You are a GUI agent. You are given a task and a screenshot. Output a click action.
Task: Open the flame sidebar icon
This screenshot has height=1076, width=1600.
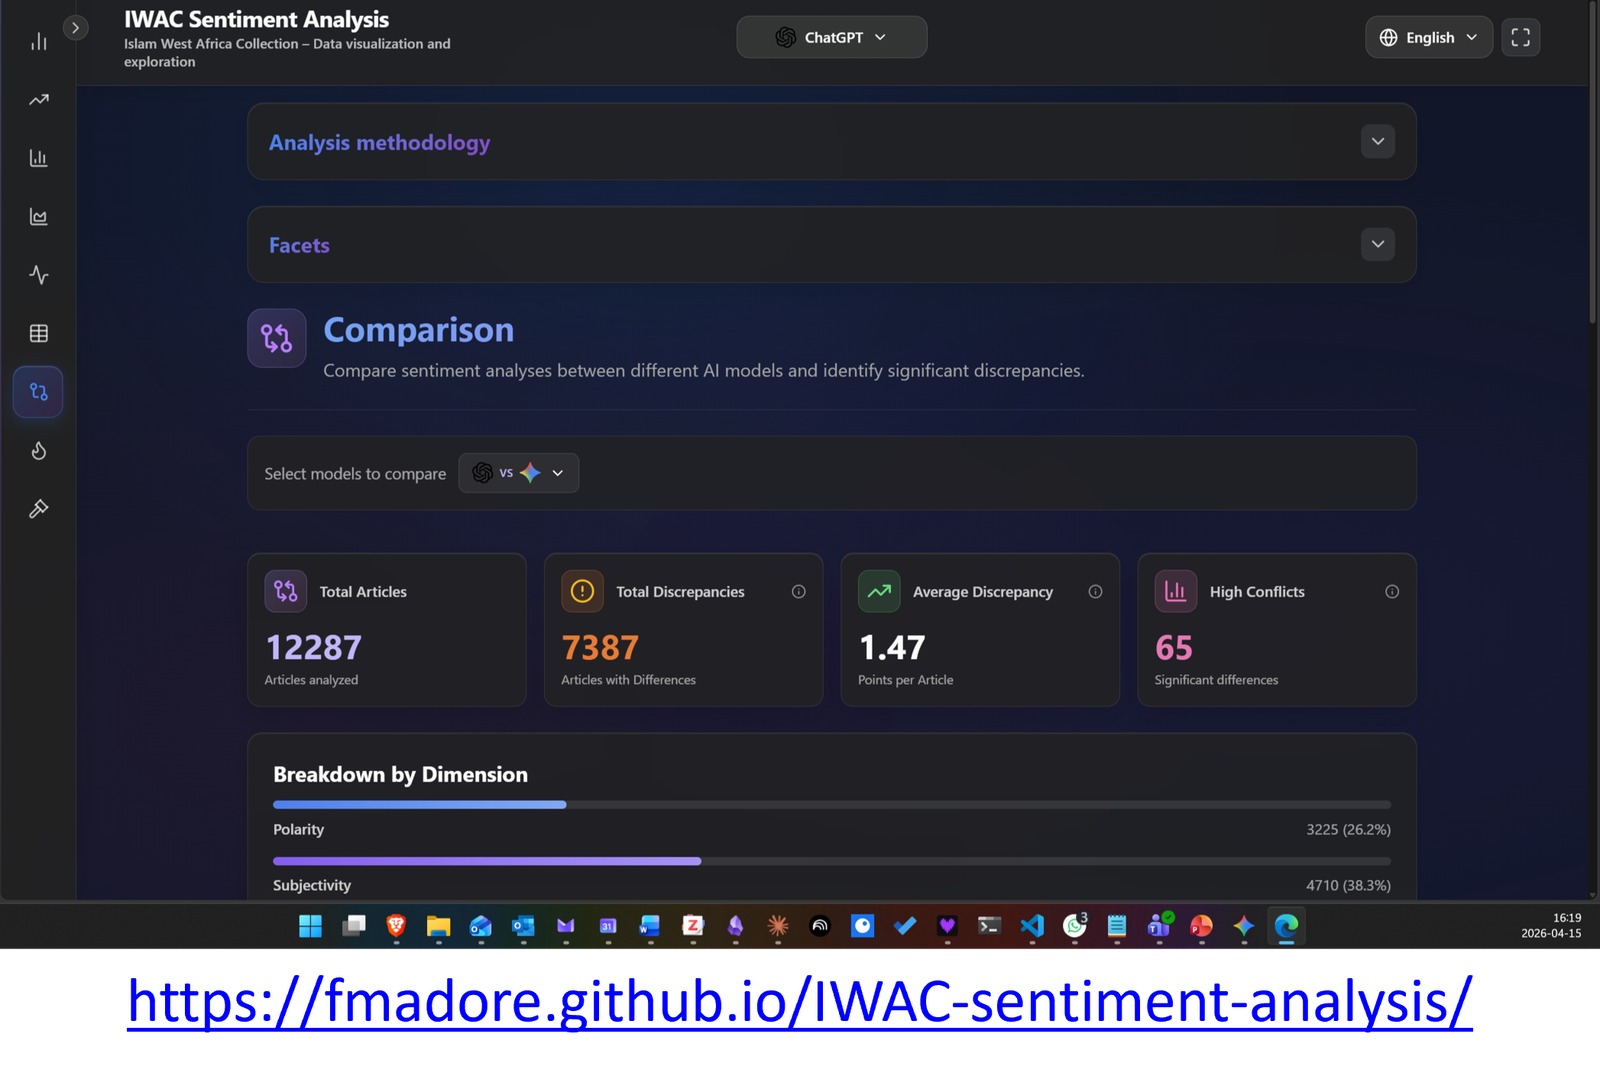(39, 451)
